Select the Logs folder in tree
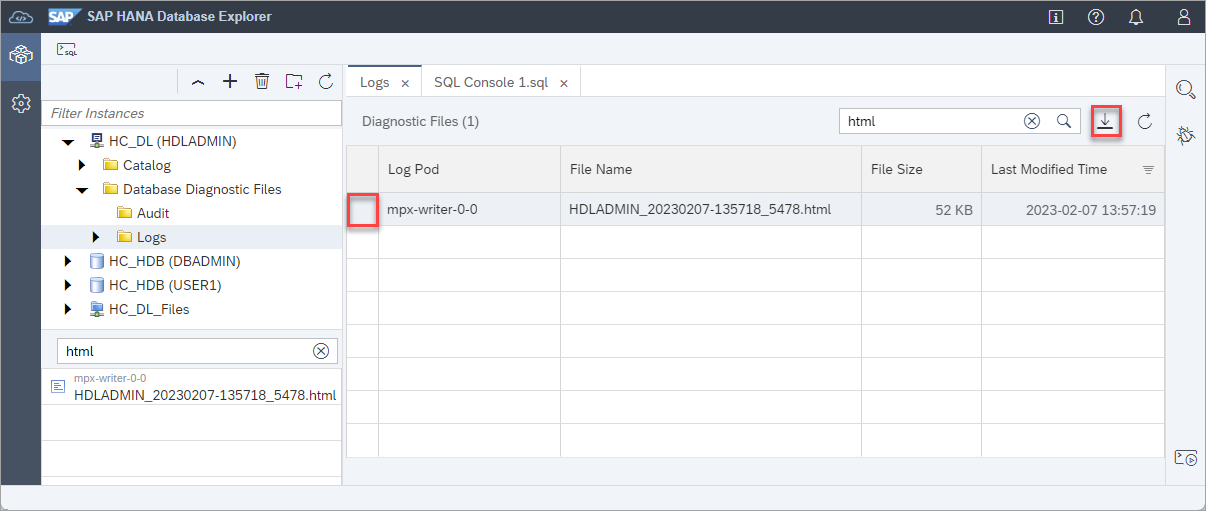The width and height of the screenshot is (1206, 511). [152, 237]
